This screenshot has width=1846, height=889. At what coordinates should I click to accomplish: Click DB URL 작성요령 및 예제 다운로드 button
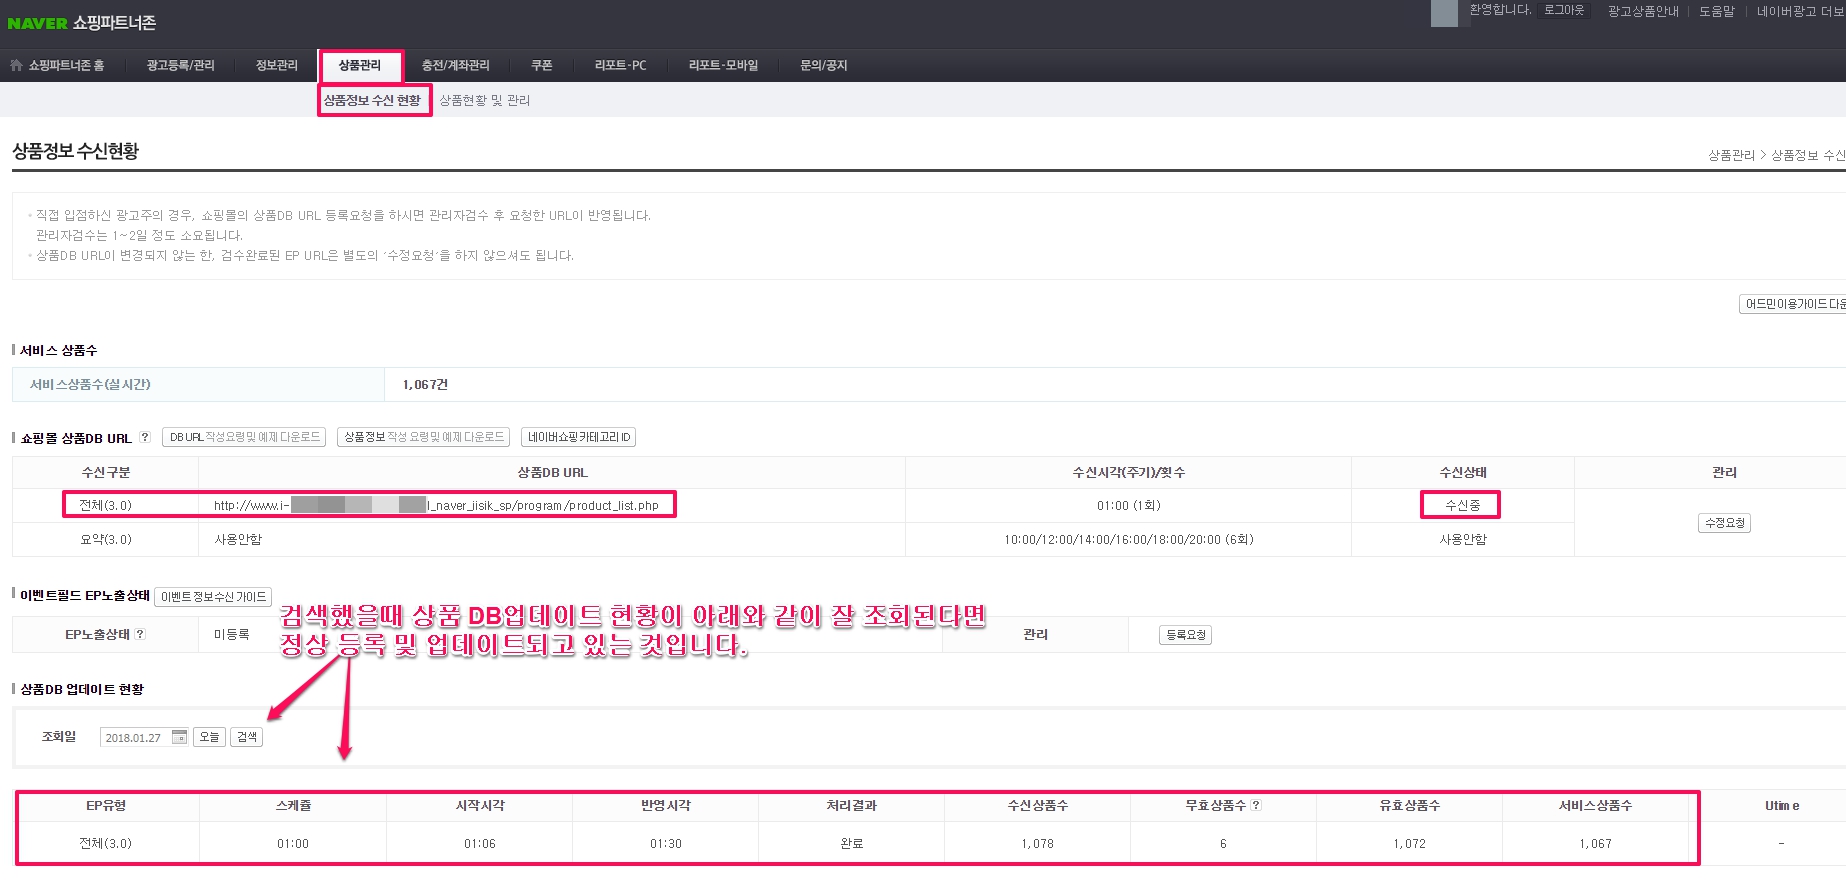point(244,437)
